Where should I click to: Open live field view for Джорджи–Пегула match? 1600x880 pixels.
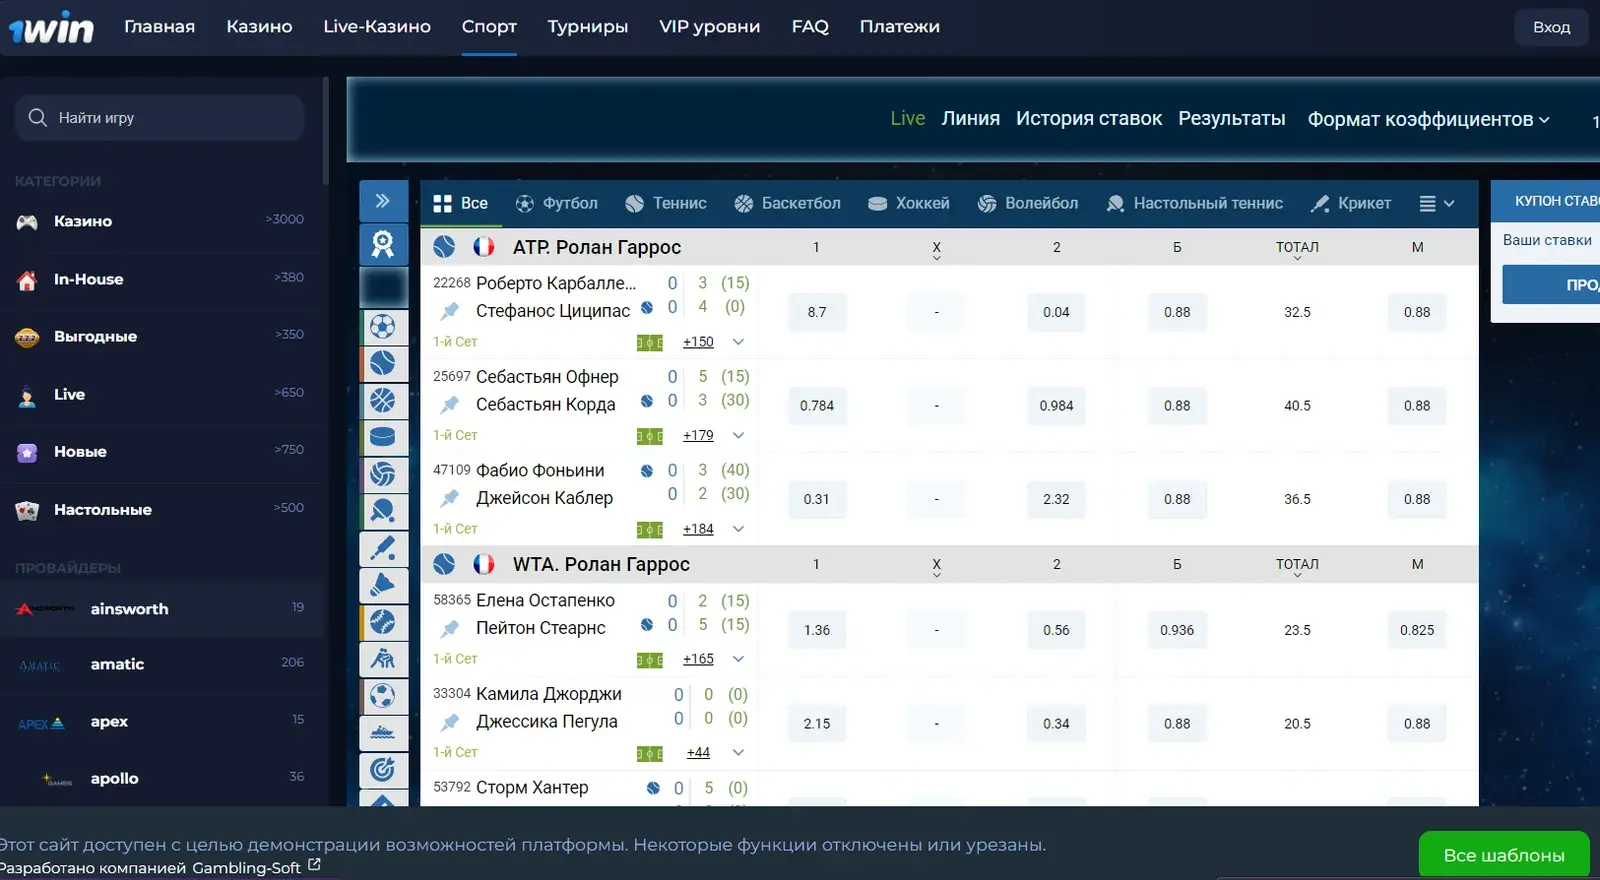[650, 753]
